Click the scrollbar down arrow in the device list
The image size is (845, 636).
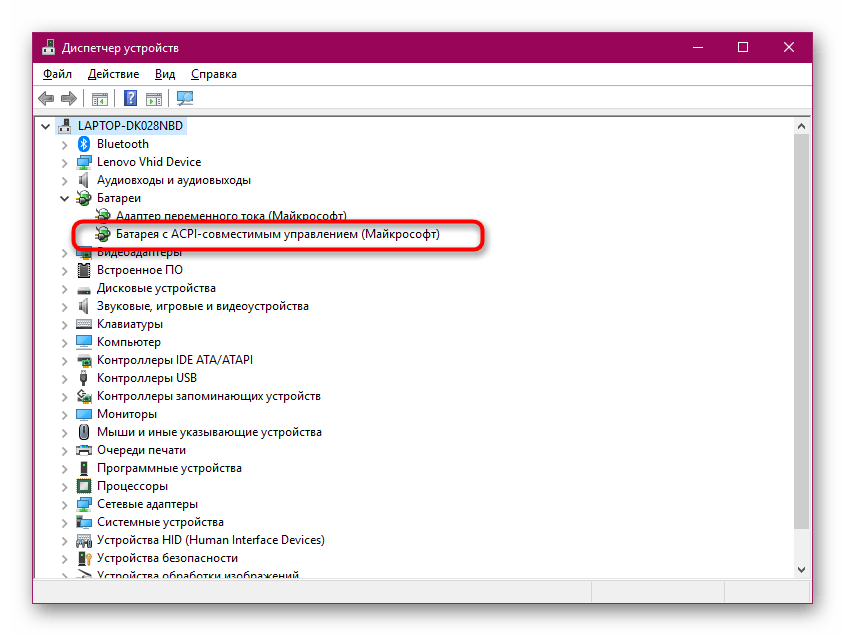[802, 568]
